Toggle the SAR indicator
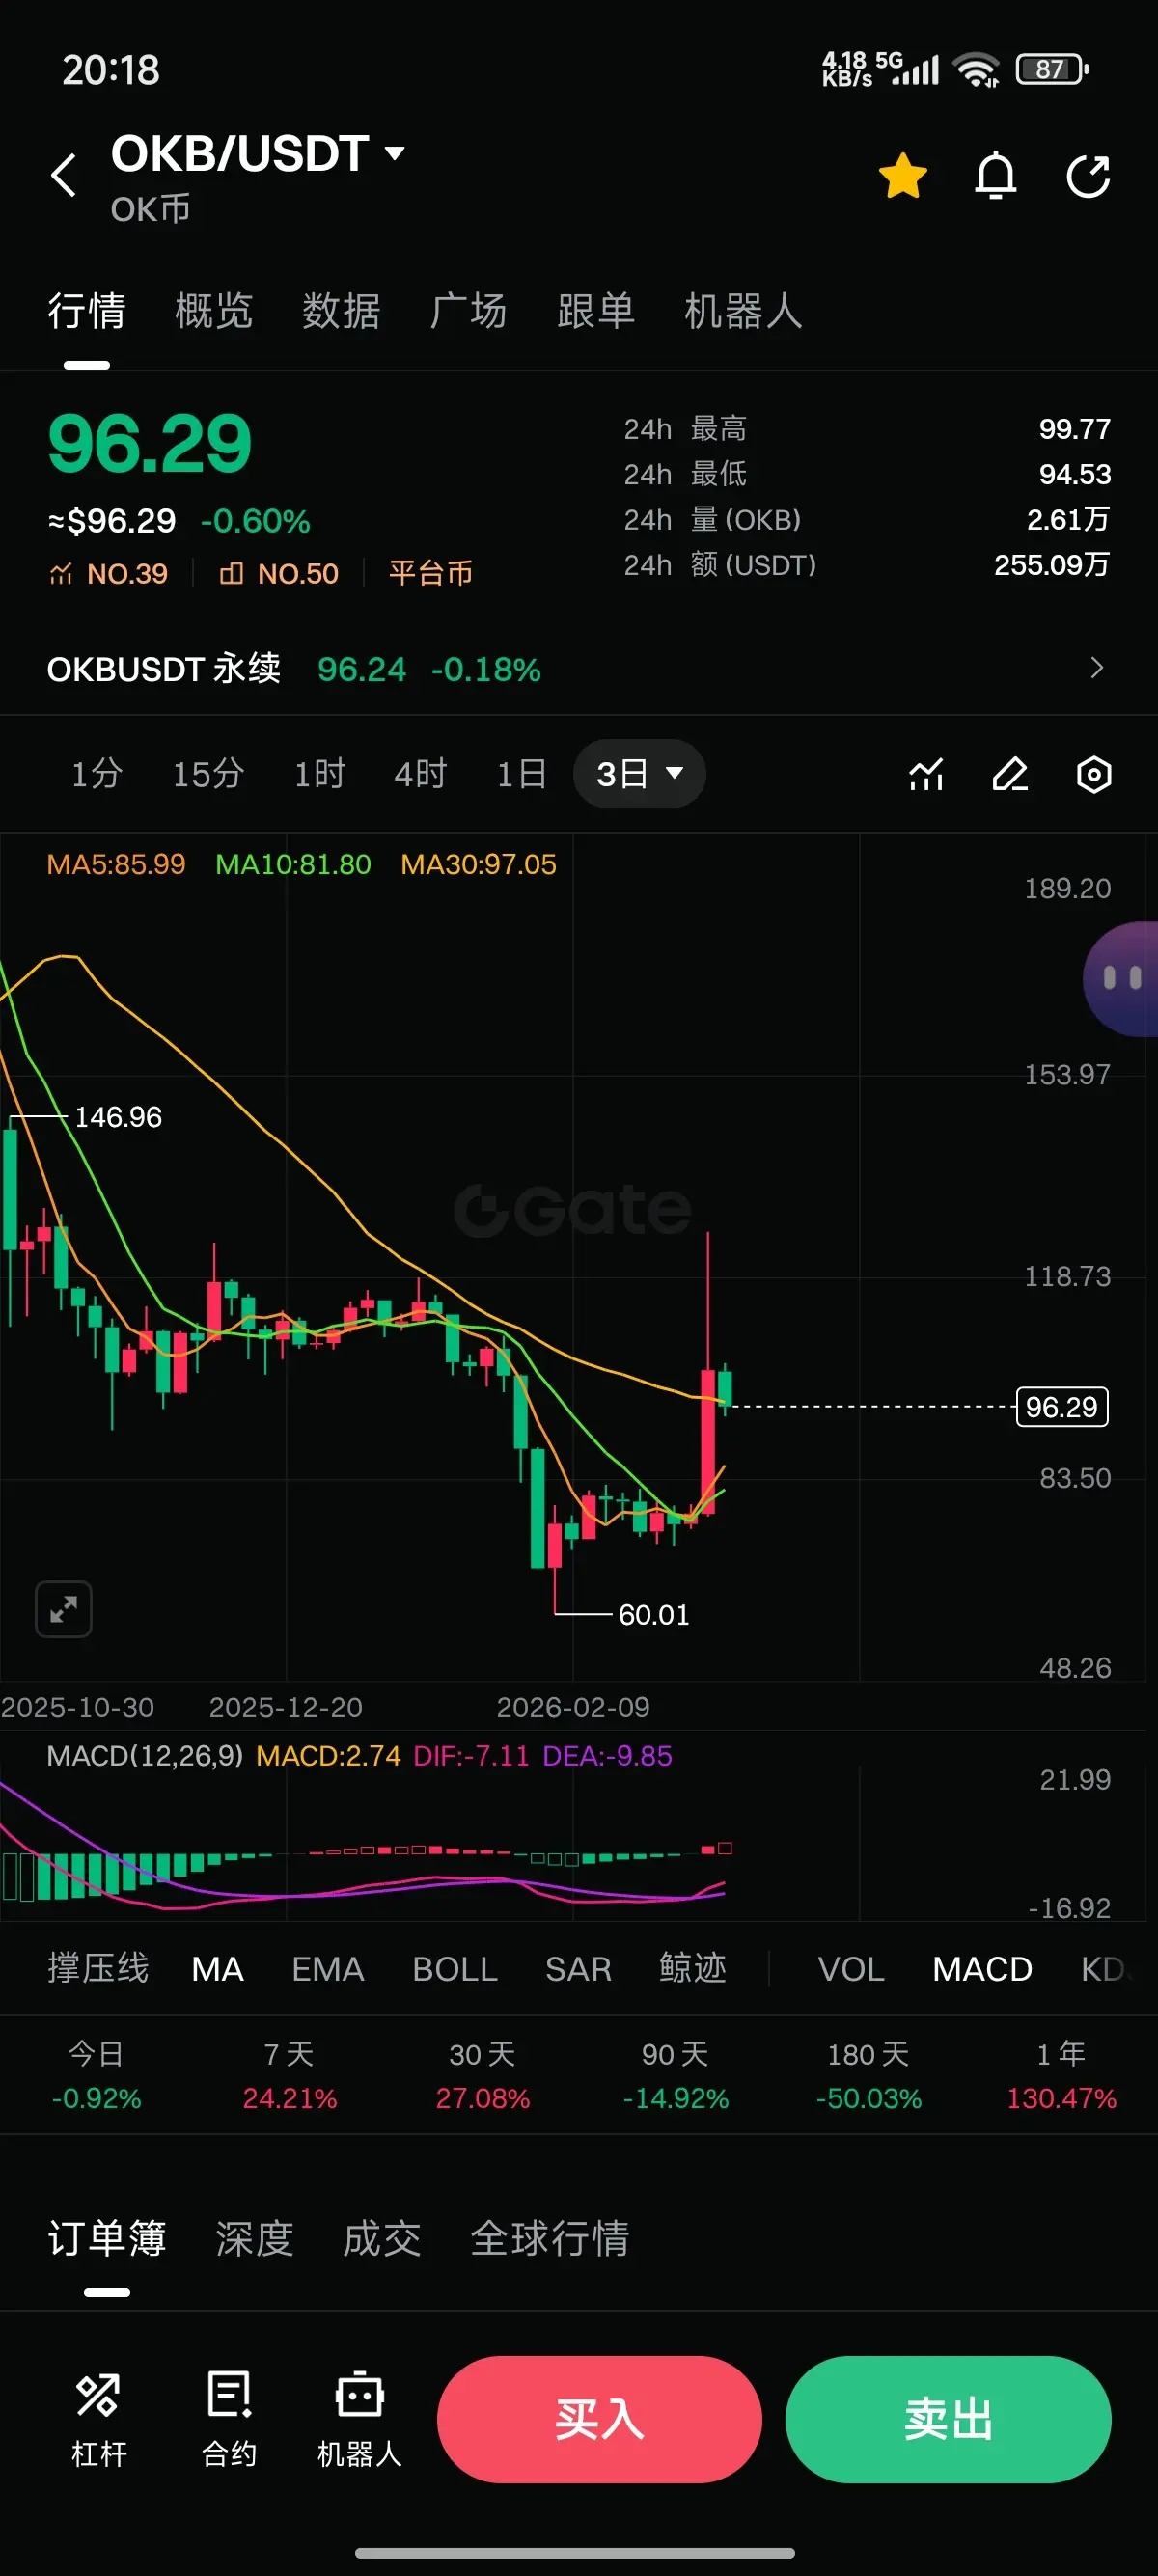 578,1968
